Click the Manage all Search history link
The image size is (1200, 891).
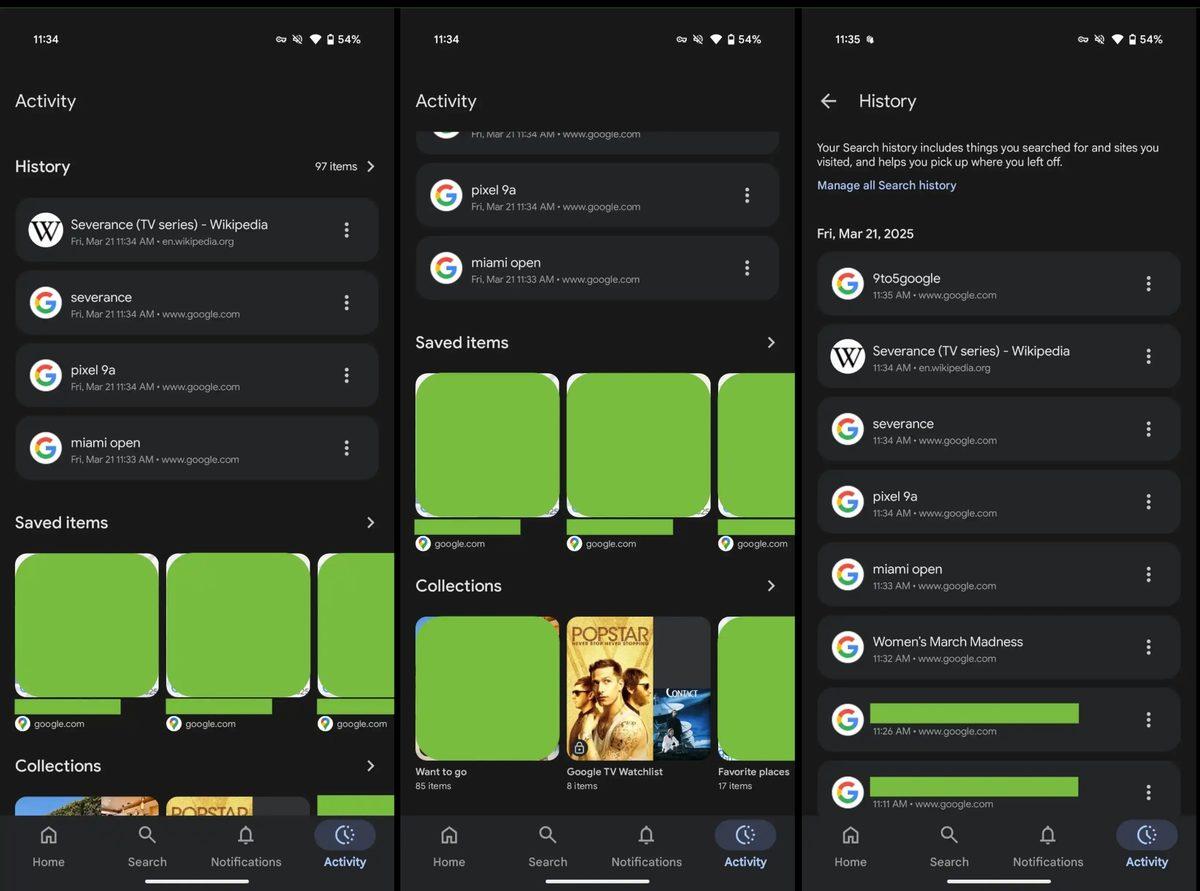(886, 185)
